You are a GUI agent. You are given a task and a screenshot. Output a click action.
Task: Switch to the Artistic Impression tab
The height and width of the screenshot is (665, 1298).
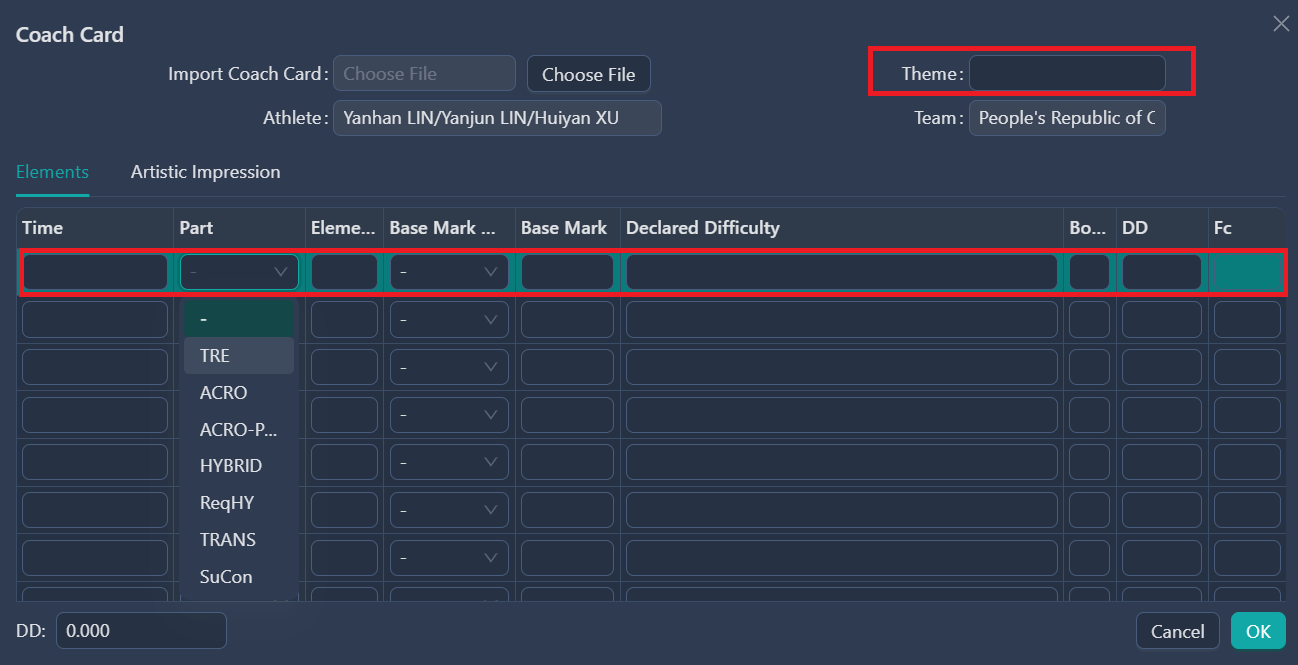(x=205, y=172)
